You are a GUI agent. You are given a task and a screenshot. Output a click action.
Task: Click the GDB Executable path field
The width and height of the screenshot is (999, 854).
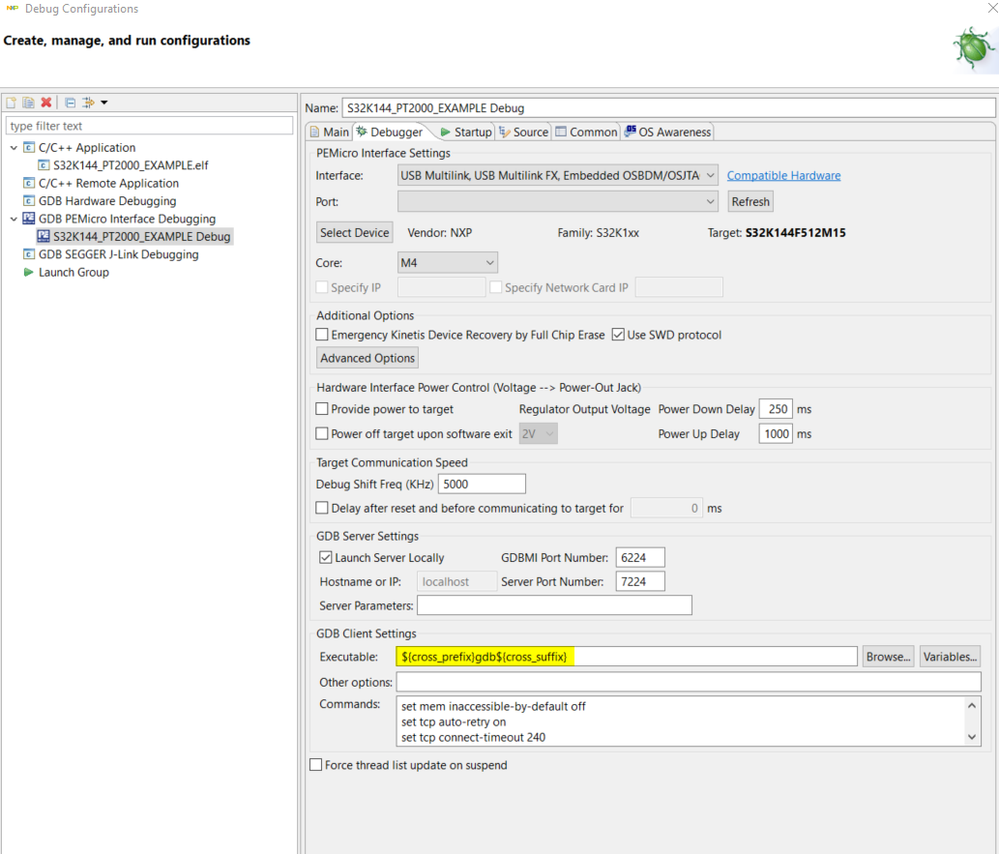626,656
